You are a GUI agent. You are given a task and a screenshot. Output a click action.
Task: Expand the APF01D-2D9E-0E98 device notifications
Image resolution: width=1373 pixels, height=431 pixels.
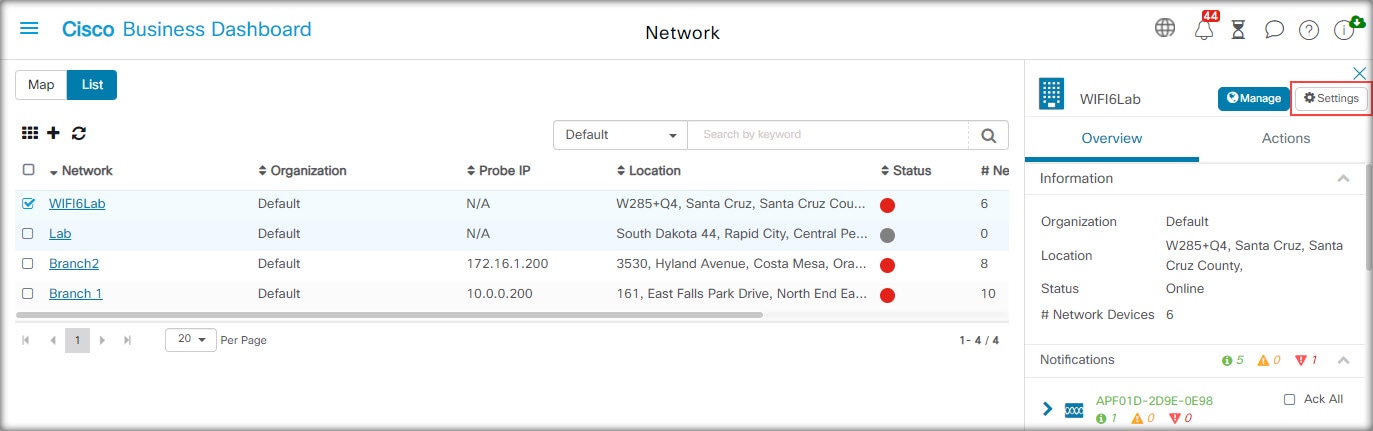pos(1048,408)
